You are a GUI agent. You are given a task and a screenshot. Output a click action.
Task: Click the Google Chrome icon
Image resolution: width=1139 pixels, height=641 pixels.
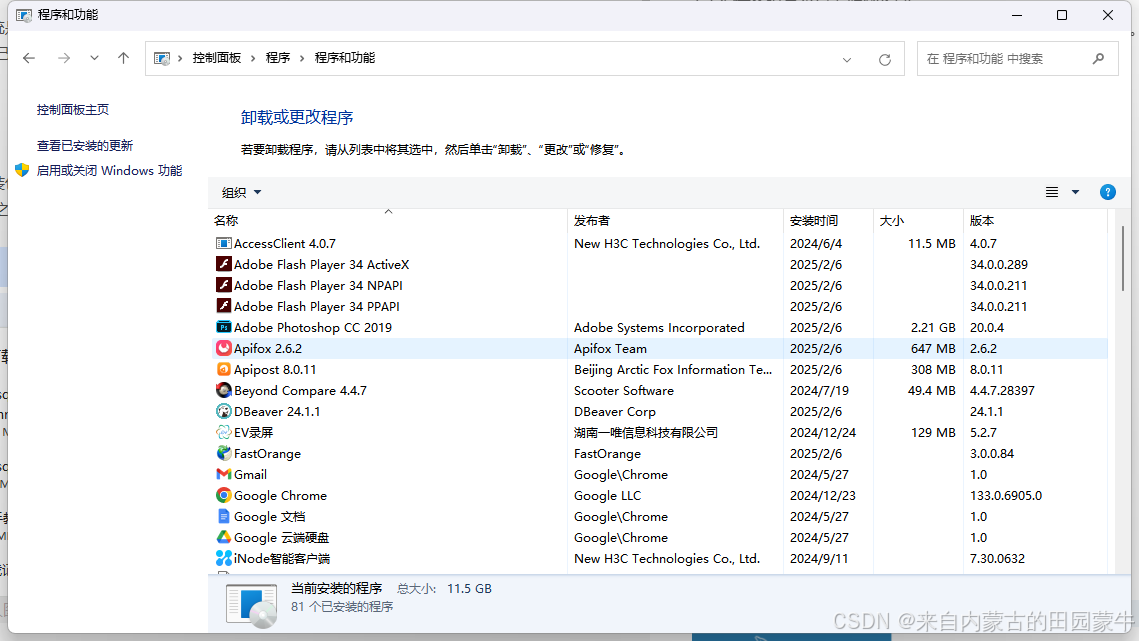click(224, 496)
